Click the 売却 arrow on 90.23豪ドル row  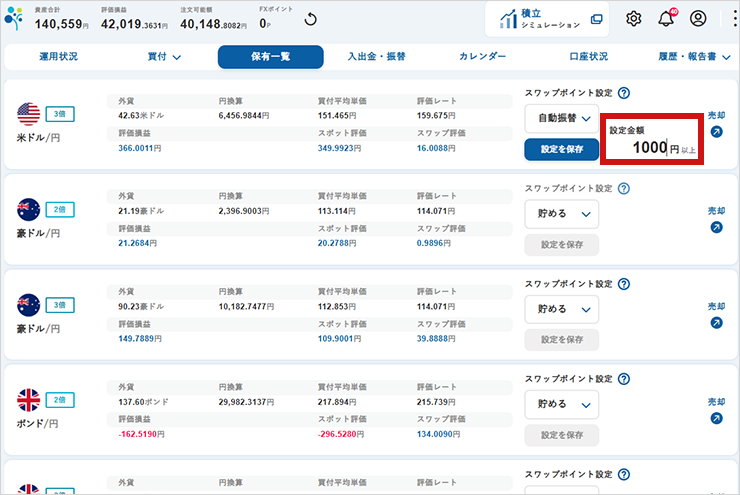[716, 323]
